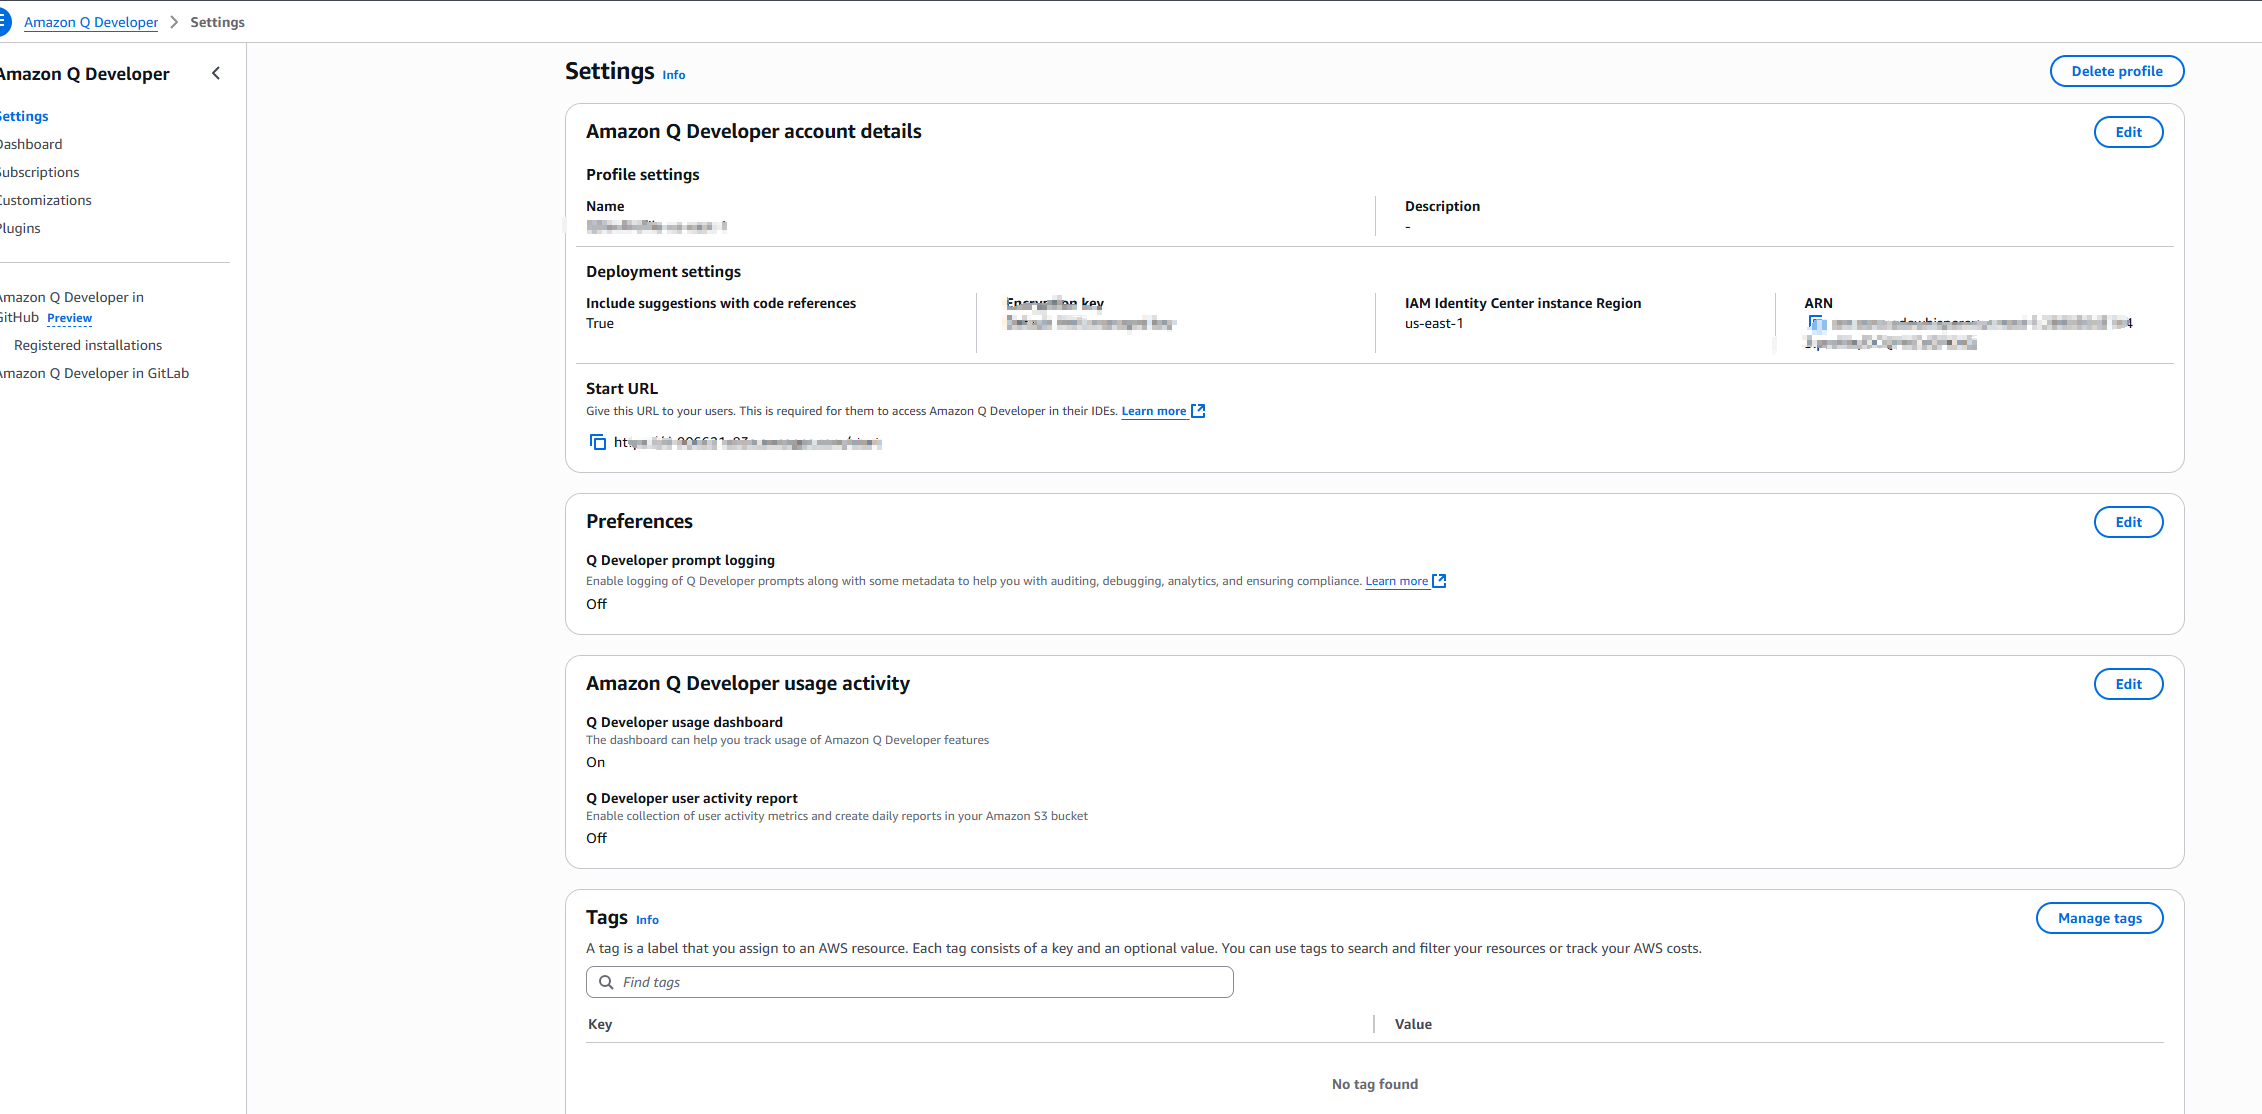The width and height of the screenshot is (2262, 1114).
Task: Open Info beside the Tags heading
Action: pos(647,919)
